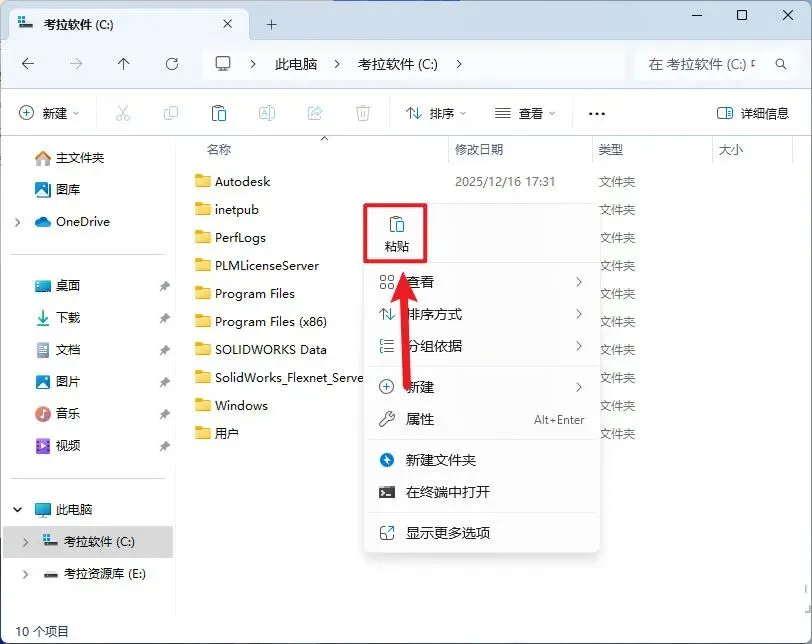Click chevron between 此电脑 and 考拉软件 (C:)
The height and width of the screenshot is (644, 812).
point(337,64)
